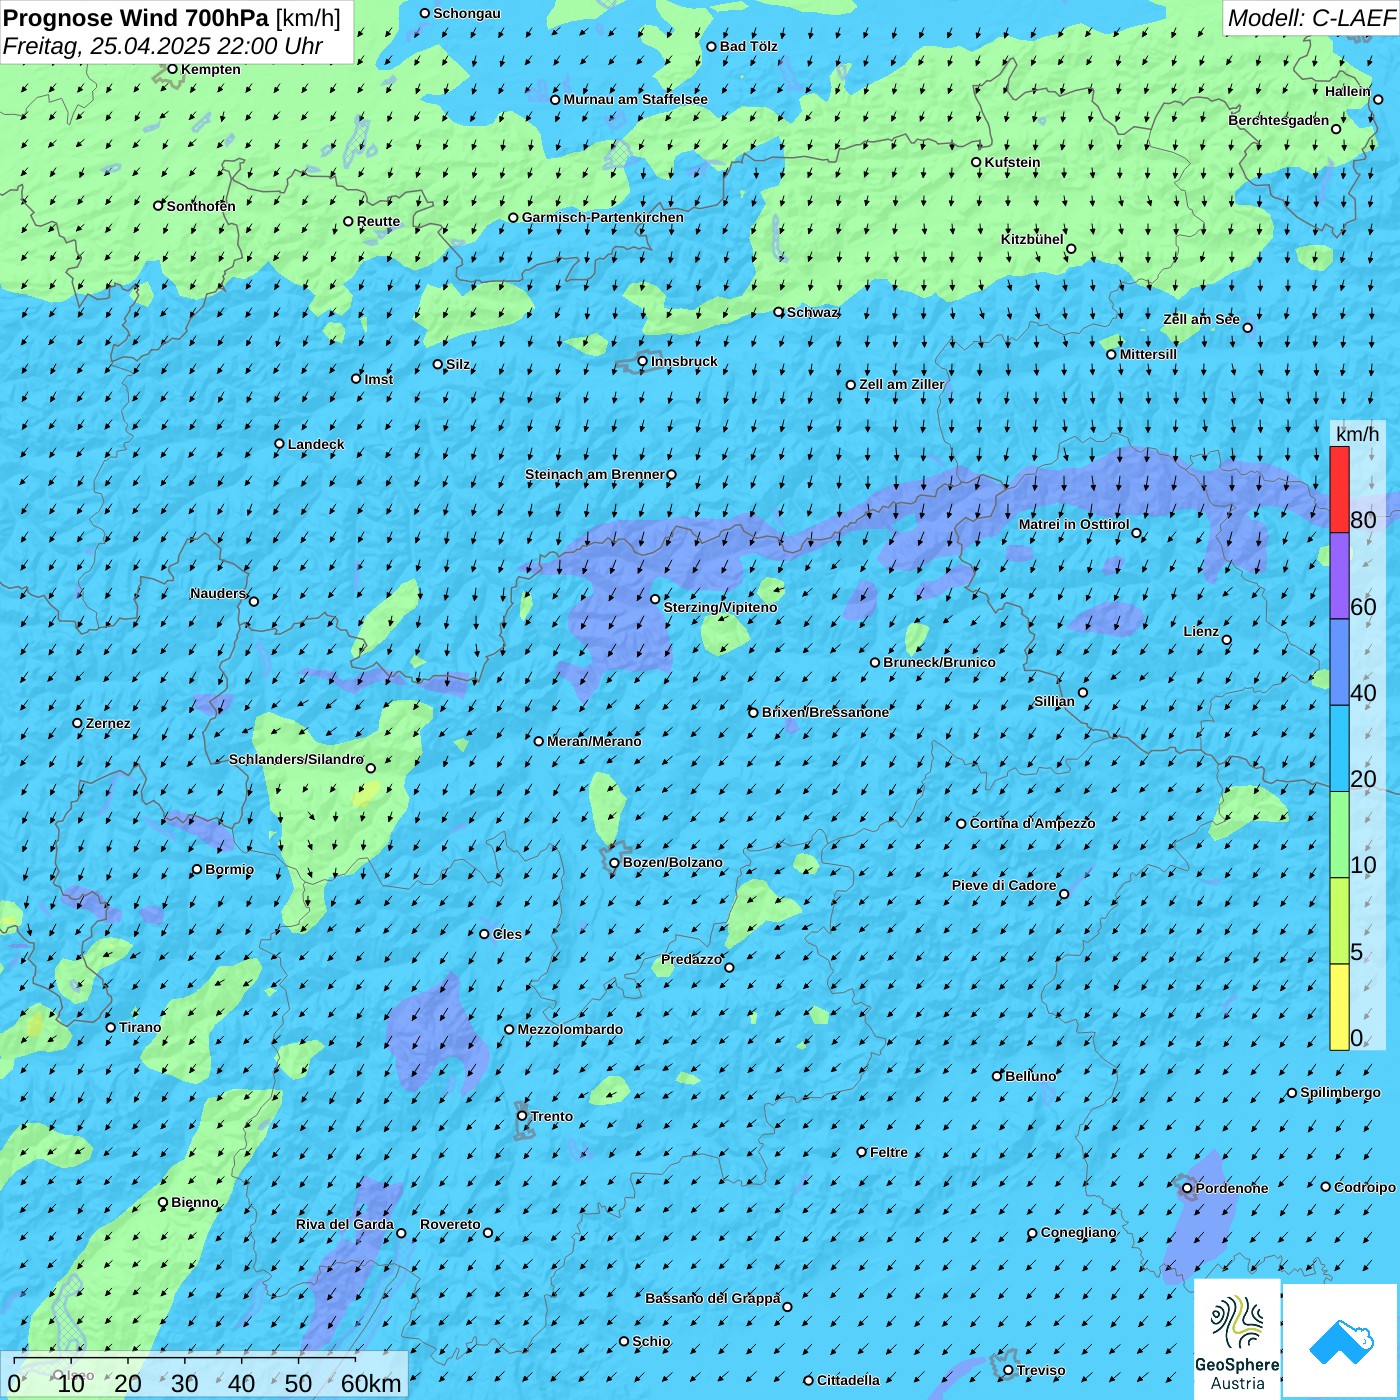Image resolution: width=1400 pixels, height=1400 pixels.
Task: Click the Bozen/Bolzano city marker
Action: [x=615, y=863]
